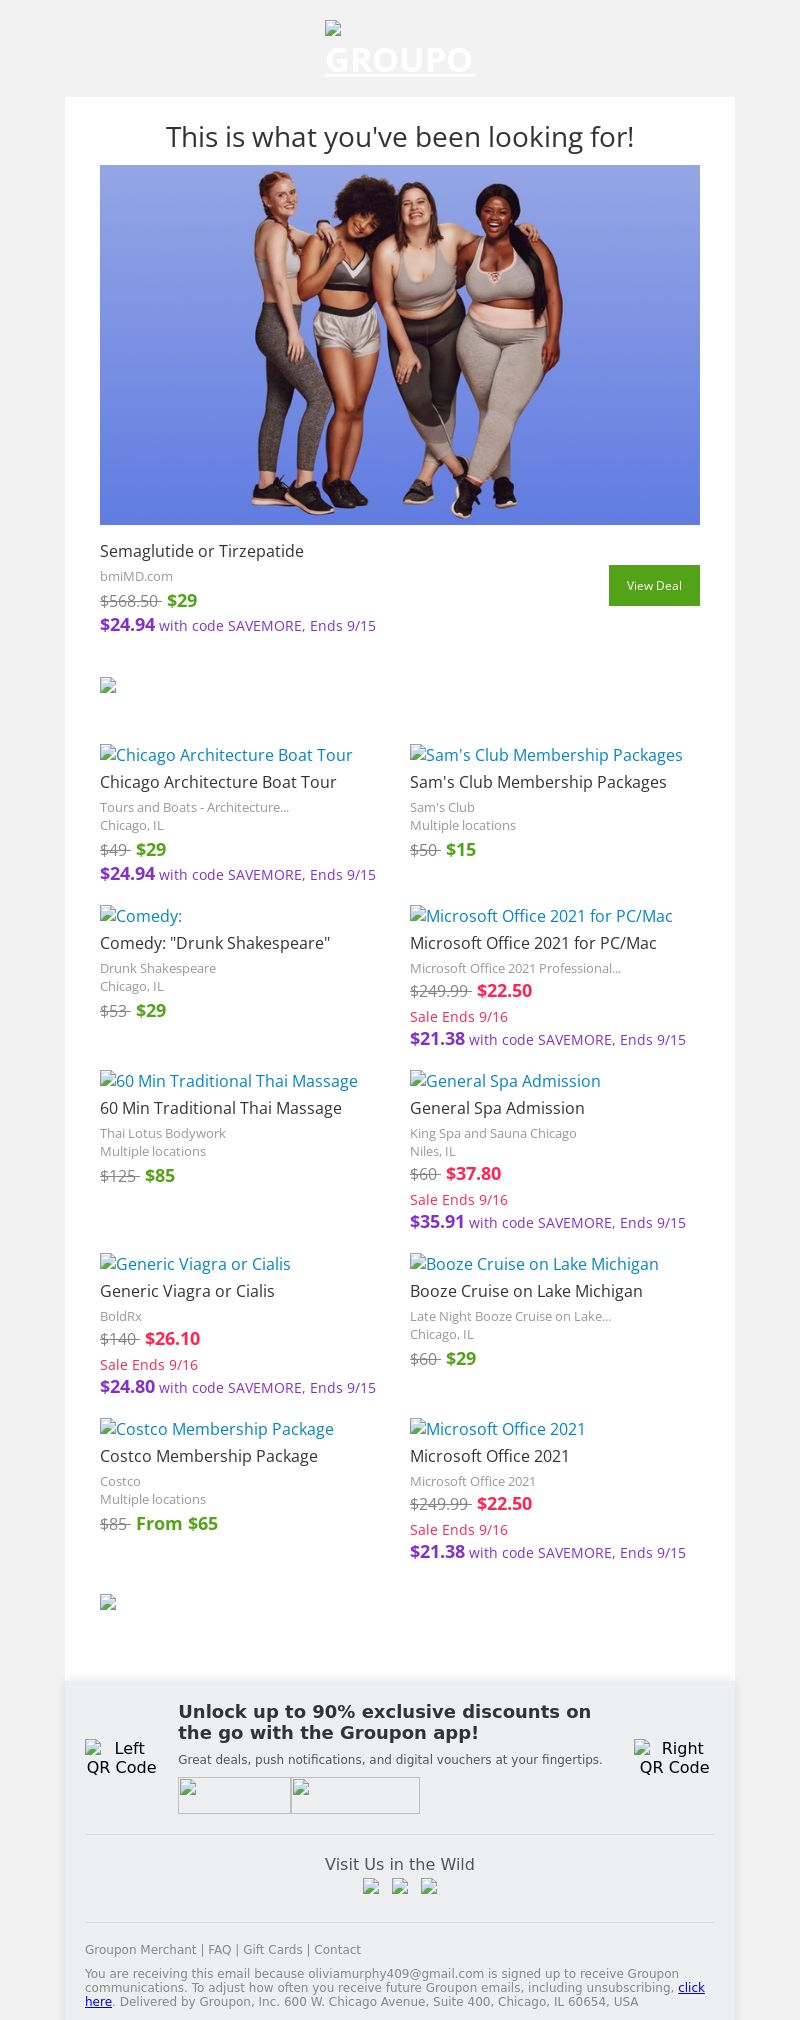The image size is (800, 2020).
Task: Open the Right QR Code image
Action: (674, 1757)
